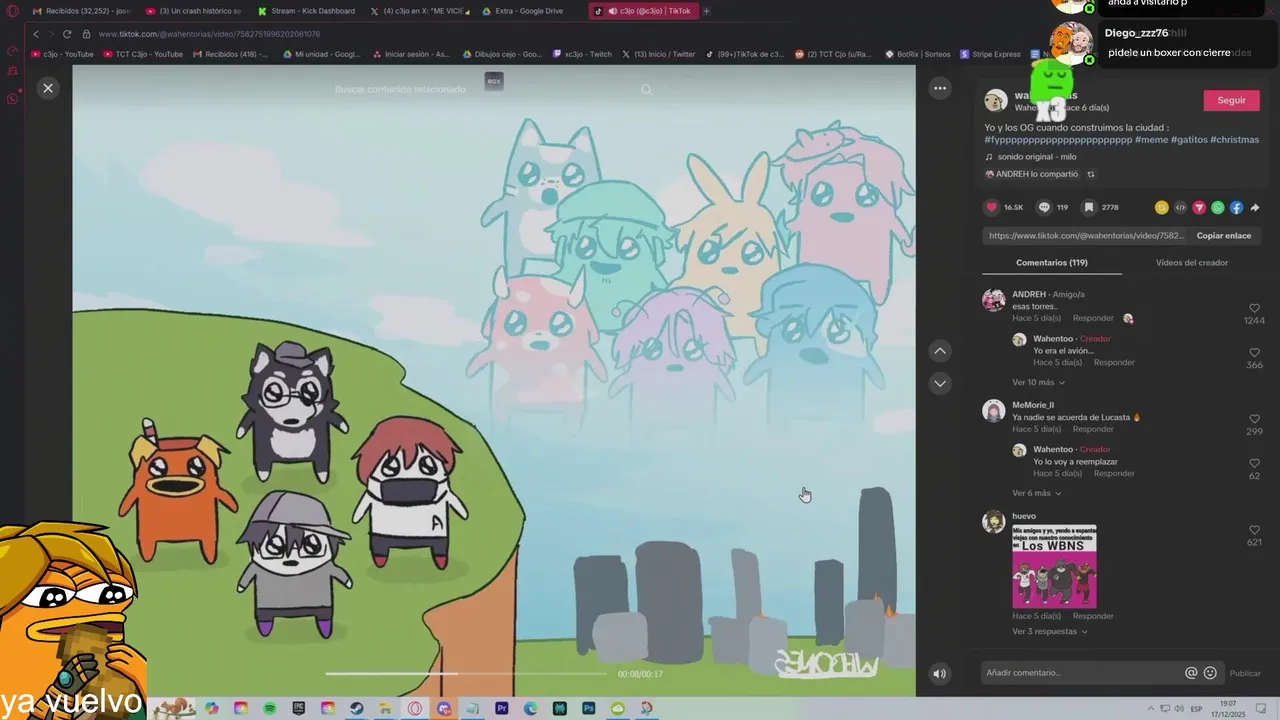Click the Publicar button
1280x720 pixels.
pyautogui.click(x=1245, y=674)
